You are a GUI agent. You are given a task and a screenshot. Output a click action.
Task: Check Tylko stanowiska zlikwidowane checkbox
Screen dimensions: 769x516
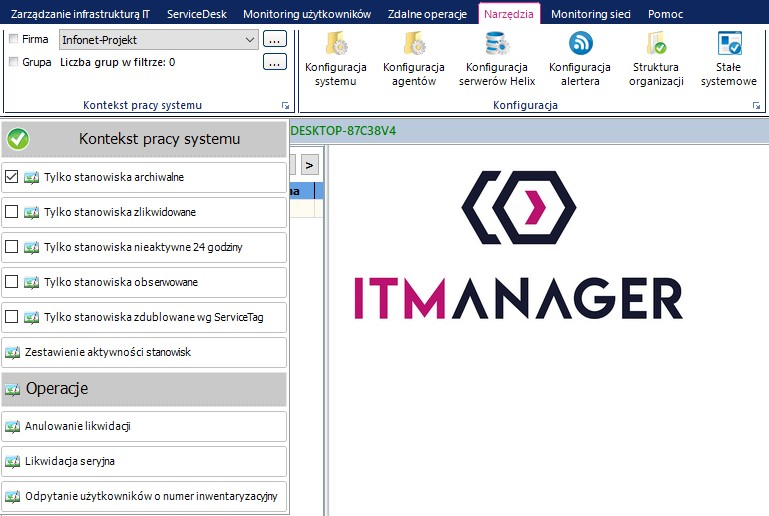click(x=11, y=211)
